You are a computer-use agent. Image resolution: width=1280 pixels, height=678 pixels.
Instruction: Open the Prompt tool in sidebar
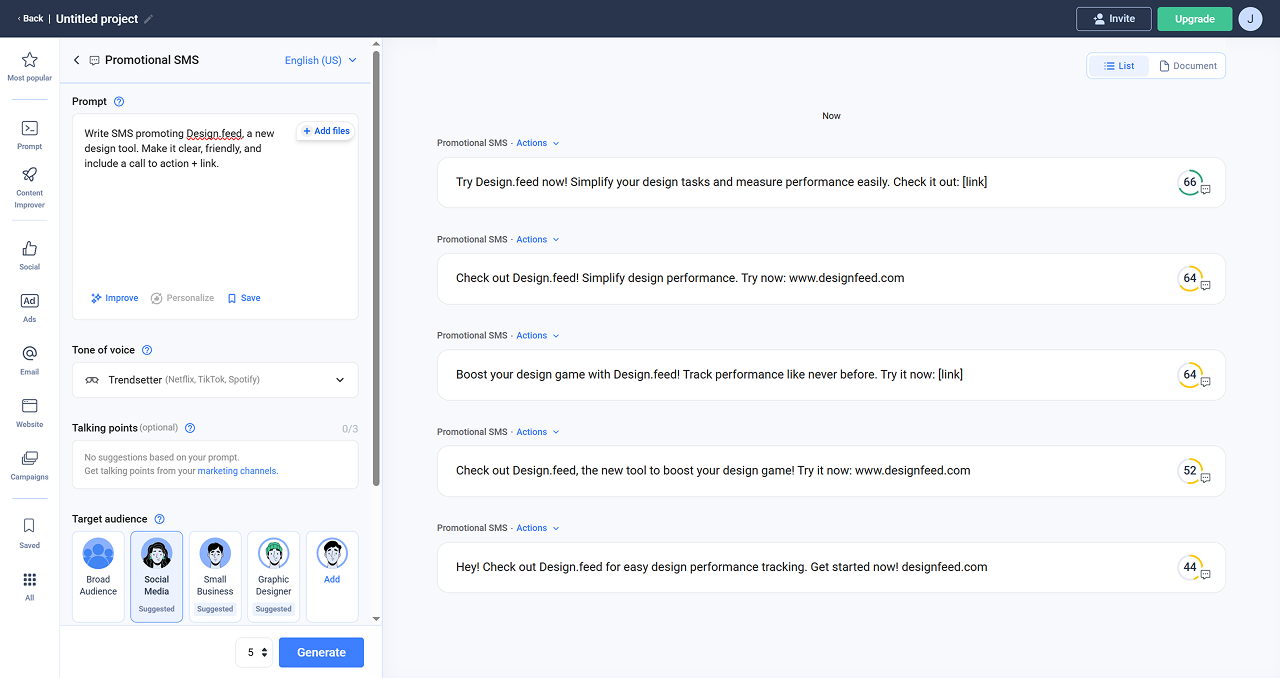[29, 134]
